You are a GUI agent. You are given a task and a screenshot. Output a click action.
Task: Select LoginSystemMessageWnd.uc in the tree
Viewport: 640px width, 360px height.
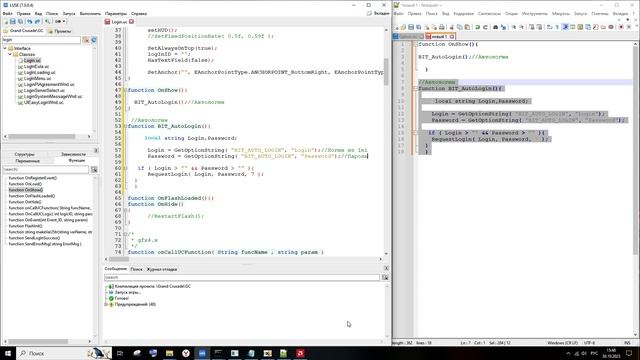[x=53, y=97]
